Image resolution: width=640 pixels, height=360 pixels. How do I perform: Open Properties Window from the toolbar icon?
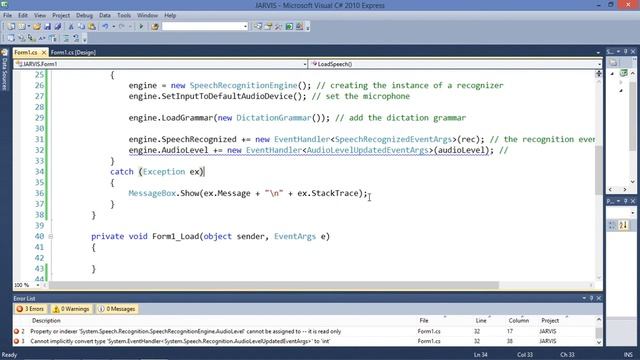pyautogui.click(x=269, y=27)
